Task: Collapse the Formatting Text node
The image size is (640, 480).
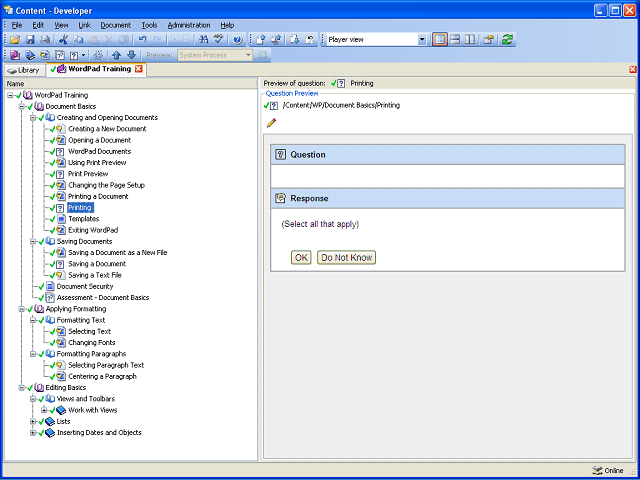Action: pos(33,320)
